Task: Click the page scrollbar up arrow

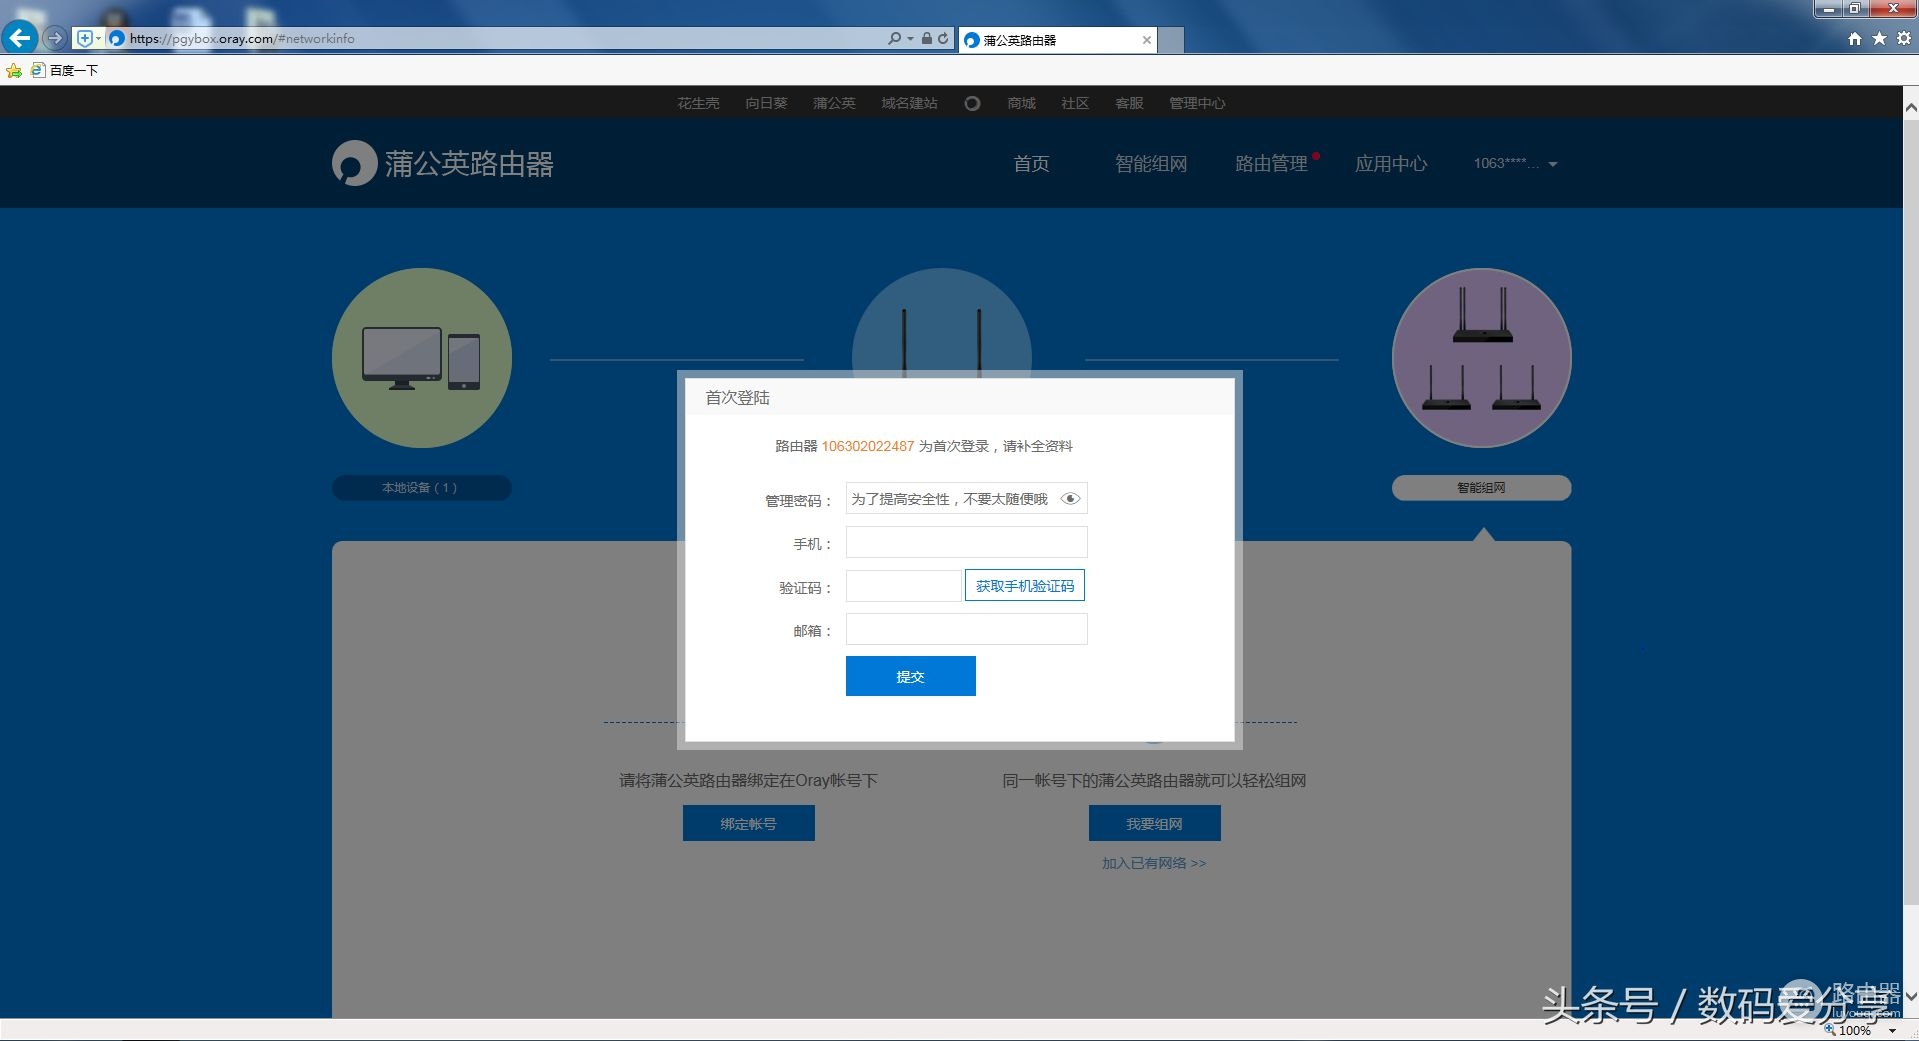Action: point(1910,106)
